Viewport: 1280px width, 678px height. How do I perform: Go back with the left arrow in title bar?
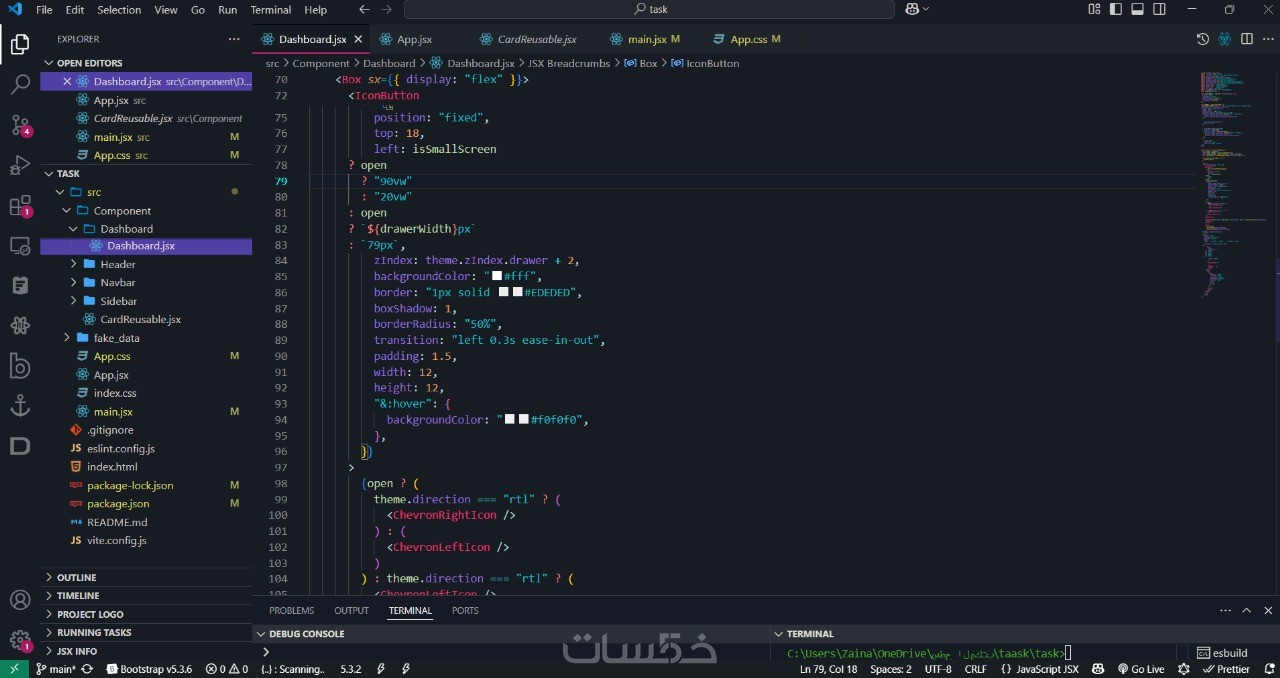[364, 10]
